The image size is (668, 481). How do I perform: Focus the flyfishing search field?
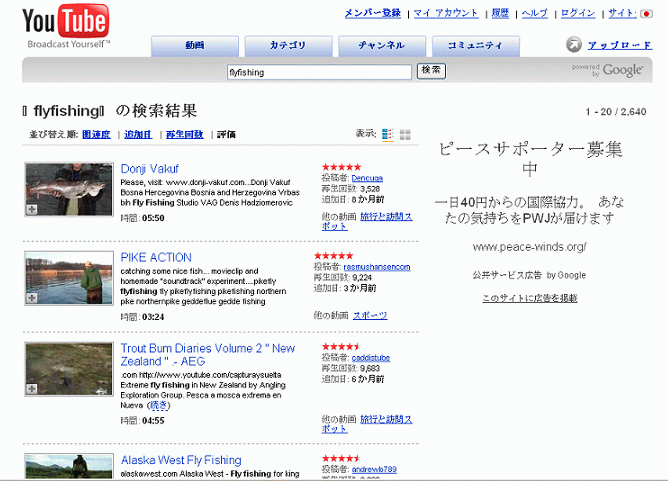(320, 72)
